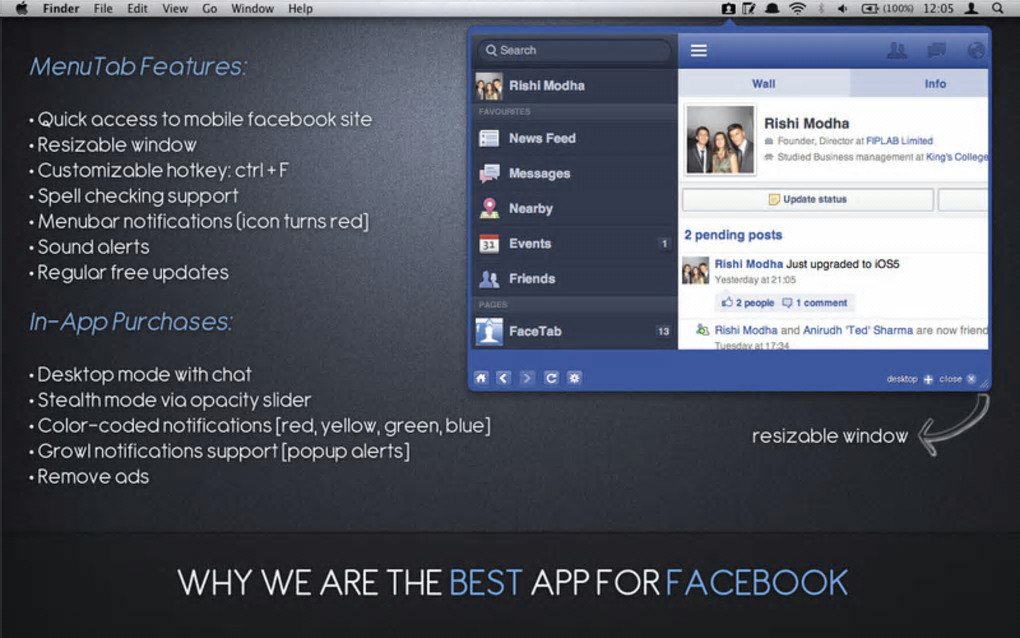Open friend requests icon in header
1020x638 pixels.
[x=897, y=50]
